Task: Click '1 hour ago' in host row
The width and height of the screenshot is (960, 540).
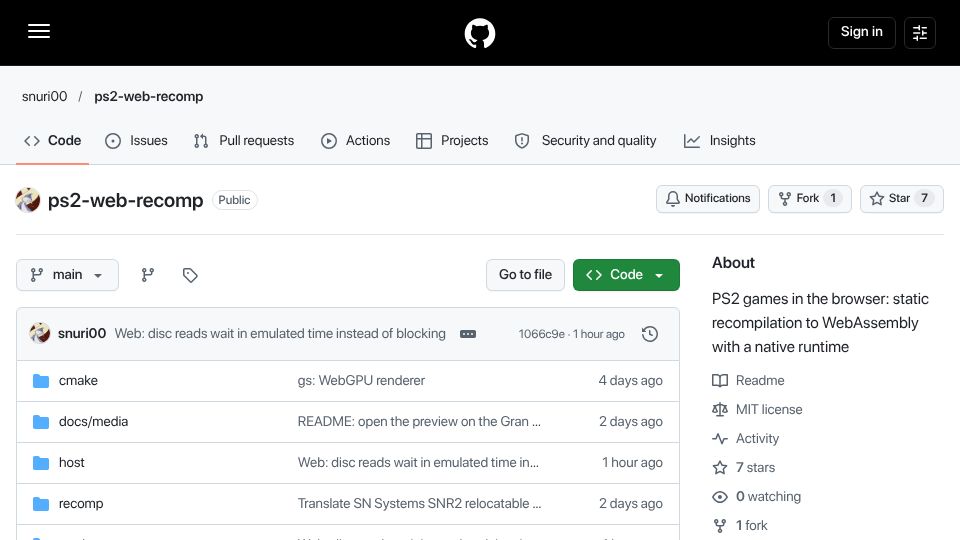Action: [x=632, y=463]
